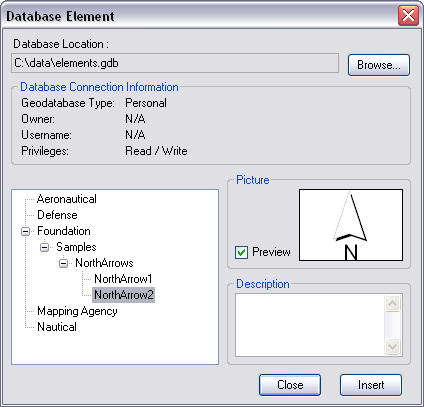Click the Insert button
The image size is (424, 407).
pos(371,385)
